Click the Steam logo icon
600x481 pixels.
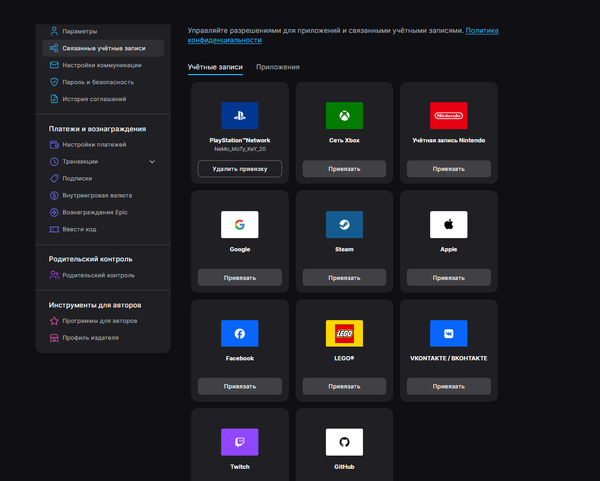click(x=344, y=224)
